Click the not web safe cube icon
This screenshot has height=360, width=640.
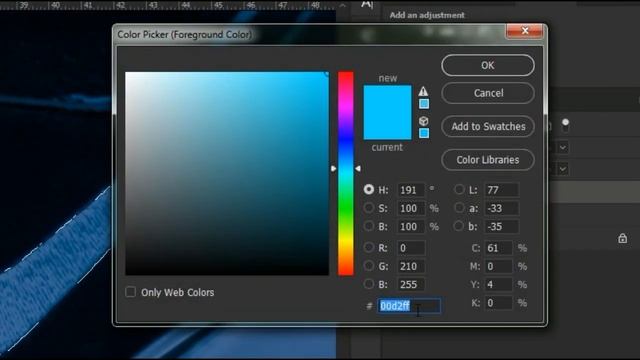pos(424,121)
